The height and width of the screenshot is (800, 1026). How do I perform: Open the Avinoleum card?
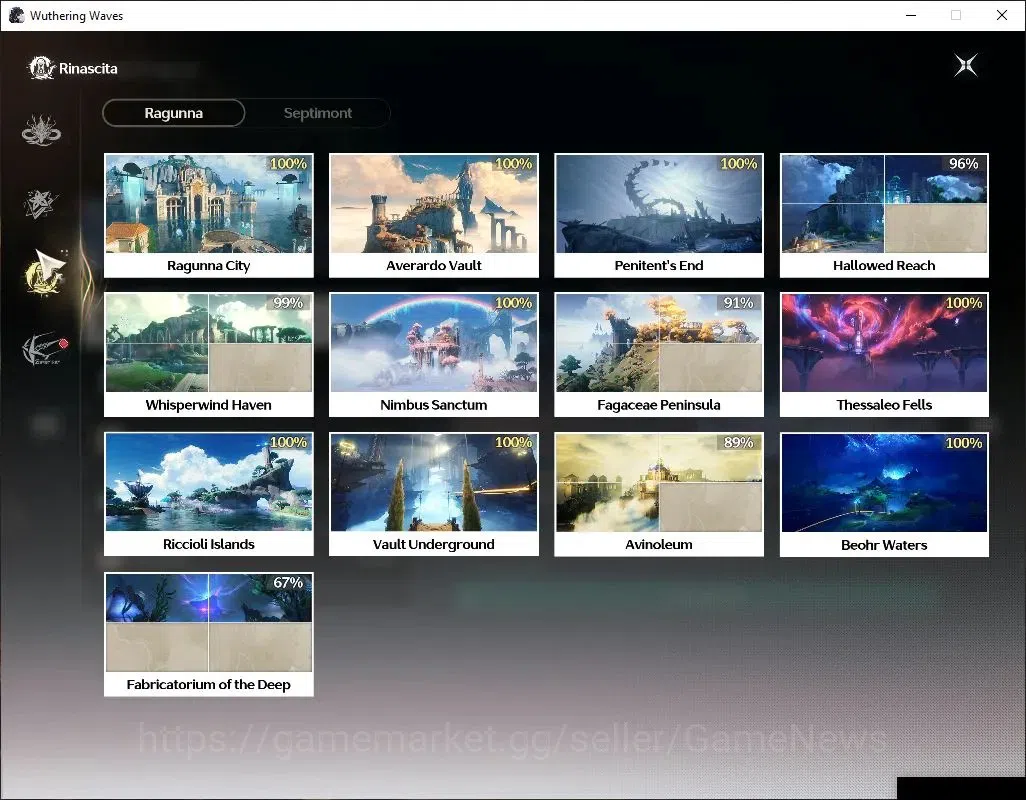[659, 494]
